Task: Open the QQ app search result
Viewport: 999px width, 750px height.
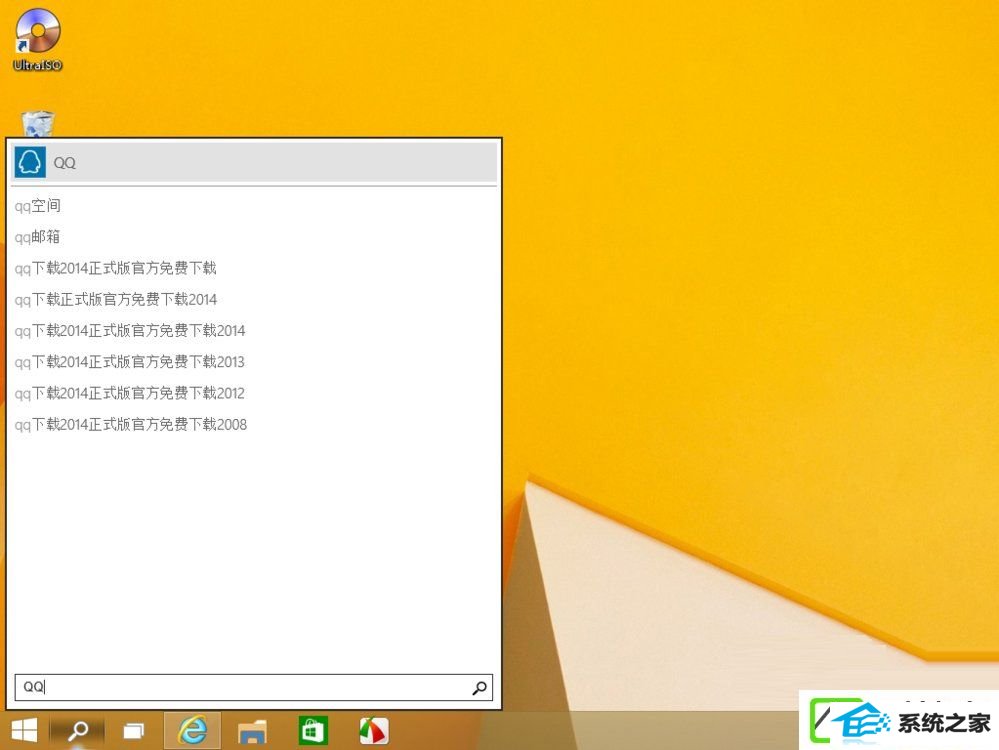Action: pos(254,162)
